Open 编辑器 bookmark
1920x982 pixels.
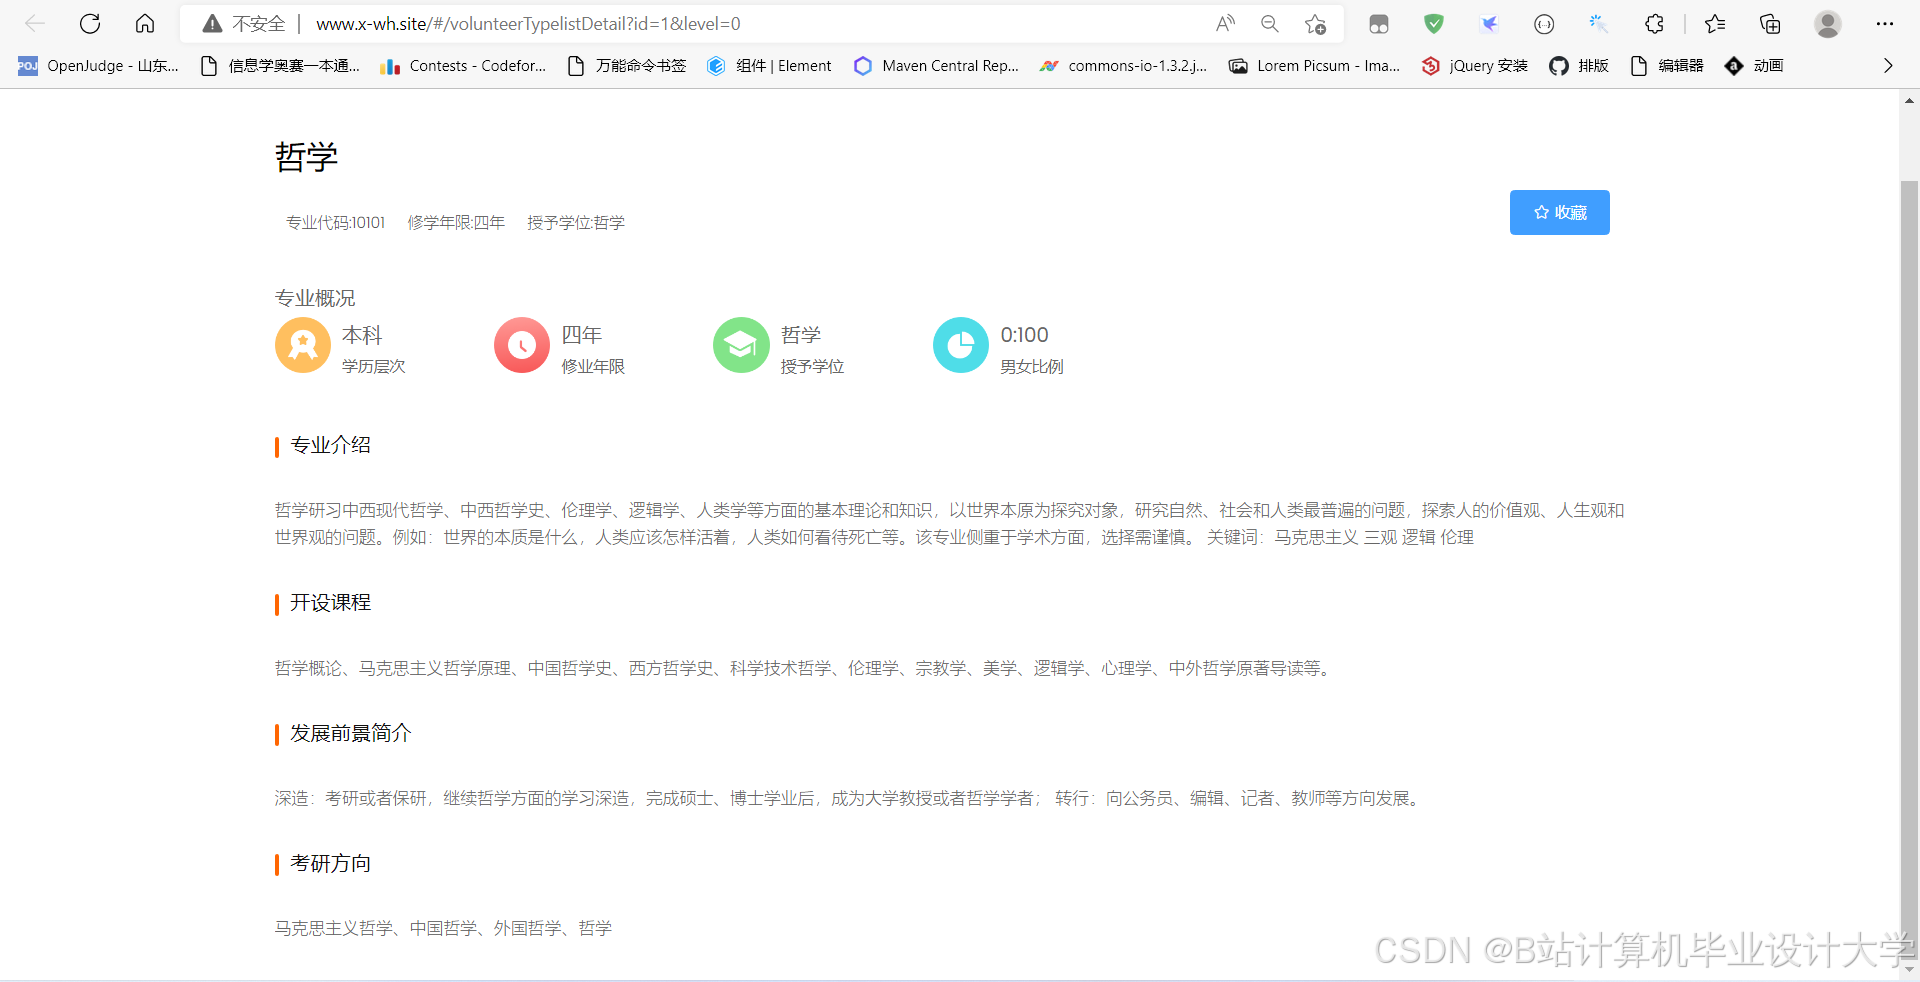click(x=1666, y=66)
